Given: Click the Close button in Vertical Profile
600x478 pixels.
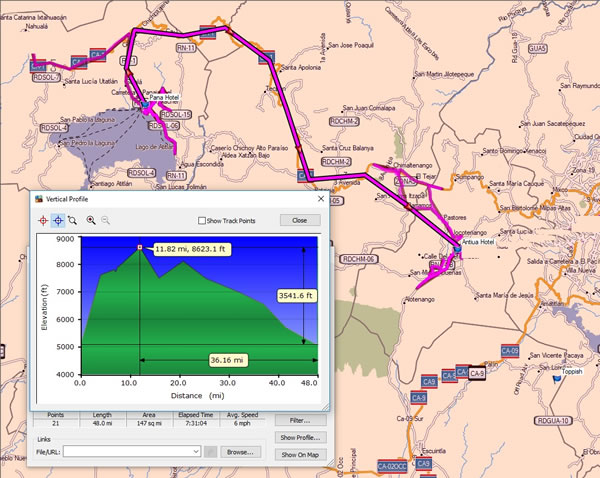Looking at the screenshot, I should pyautogui.click(x=300, y=220).
